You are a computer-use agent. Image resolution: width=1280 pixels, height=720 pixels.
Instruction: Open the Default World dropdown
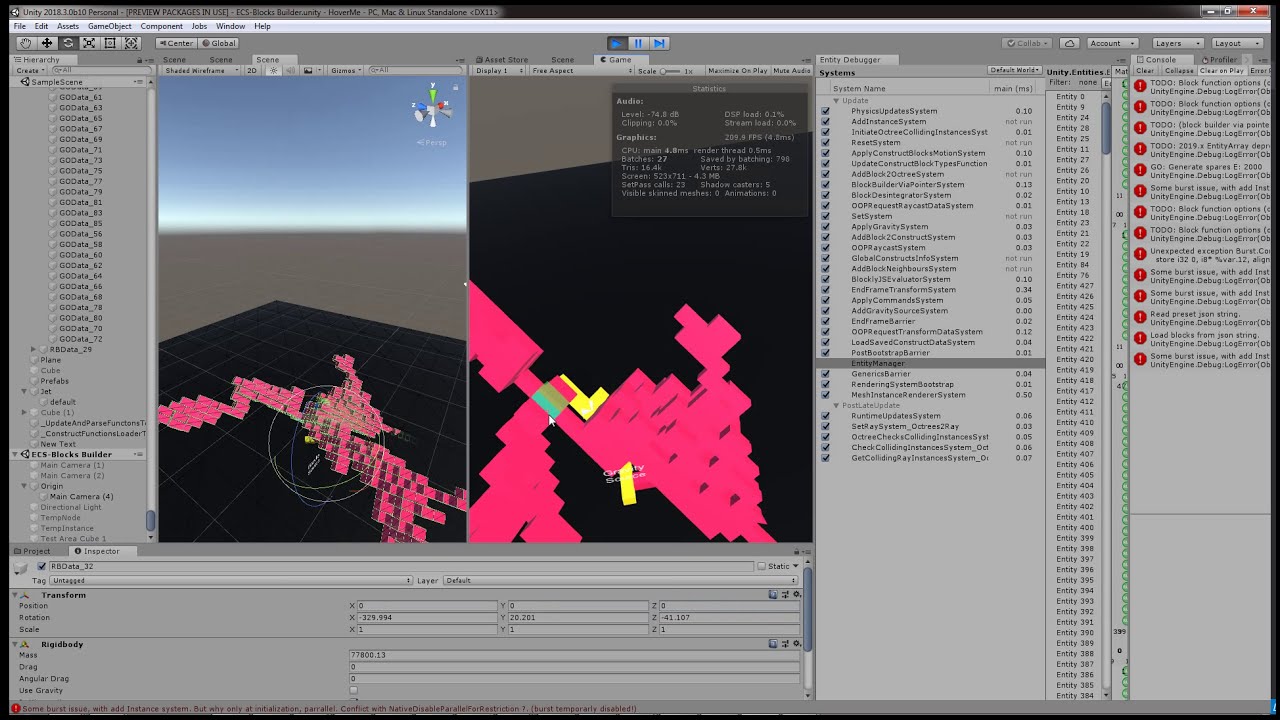coord(1014,70)
